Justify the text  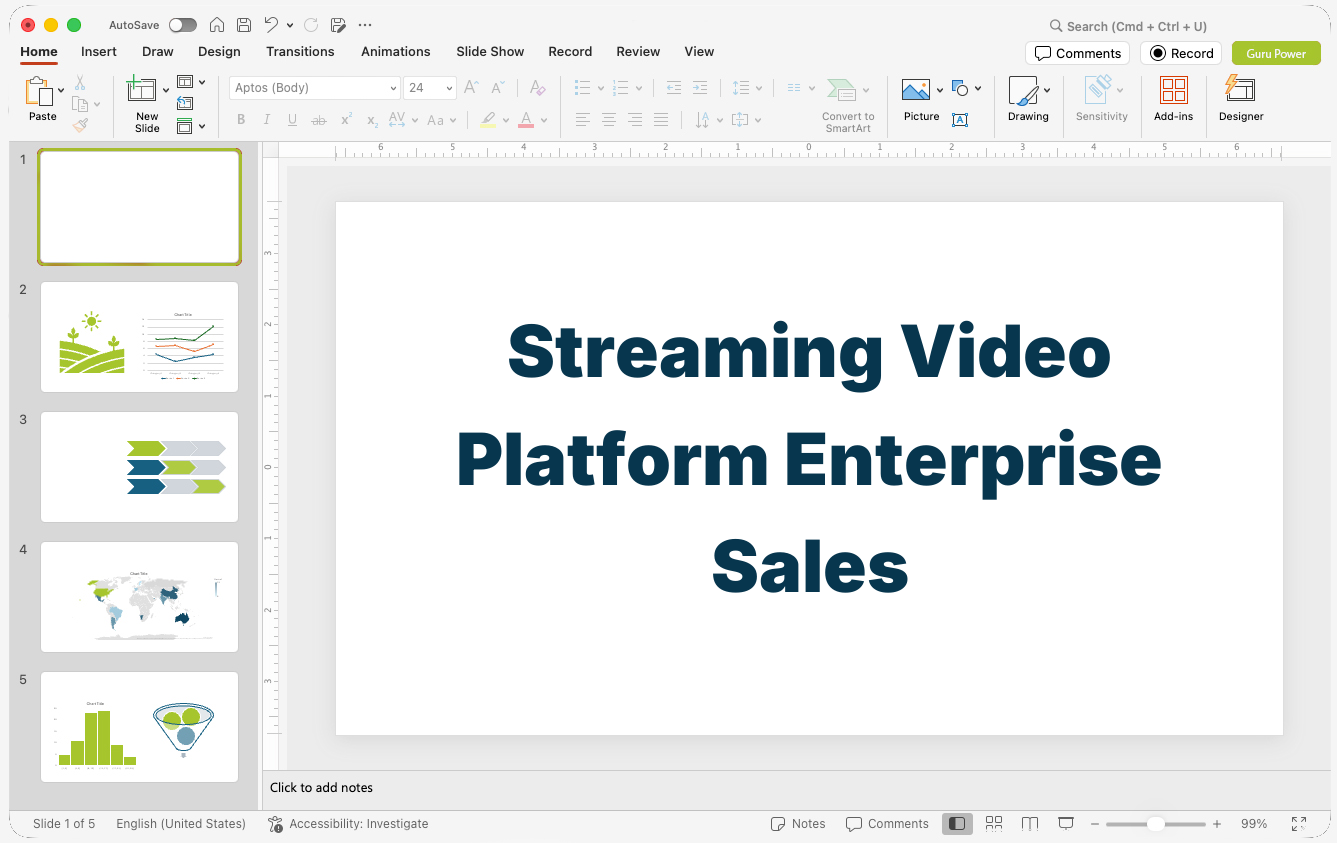coord(661,120)
